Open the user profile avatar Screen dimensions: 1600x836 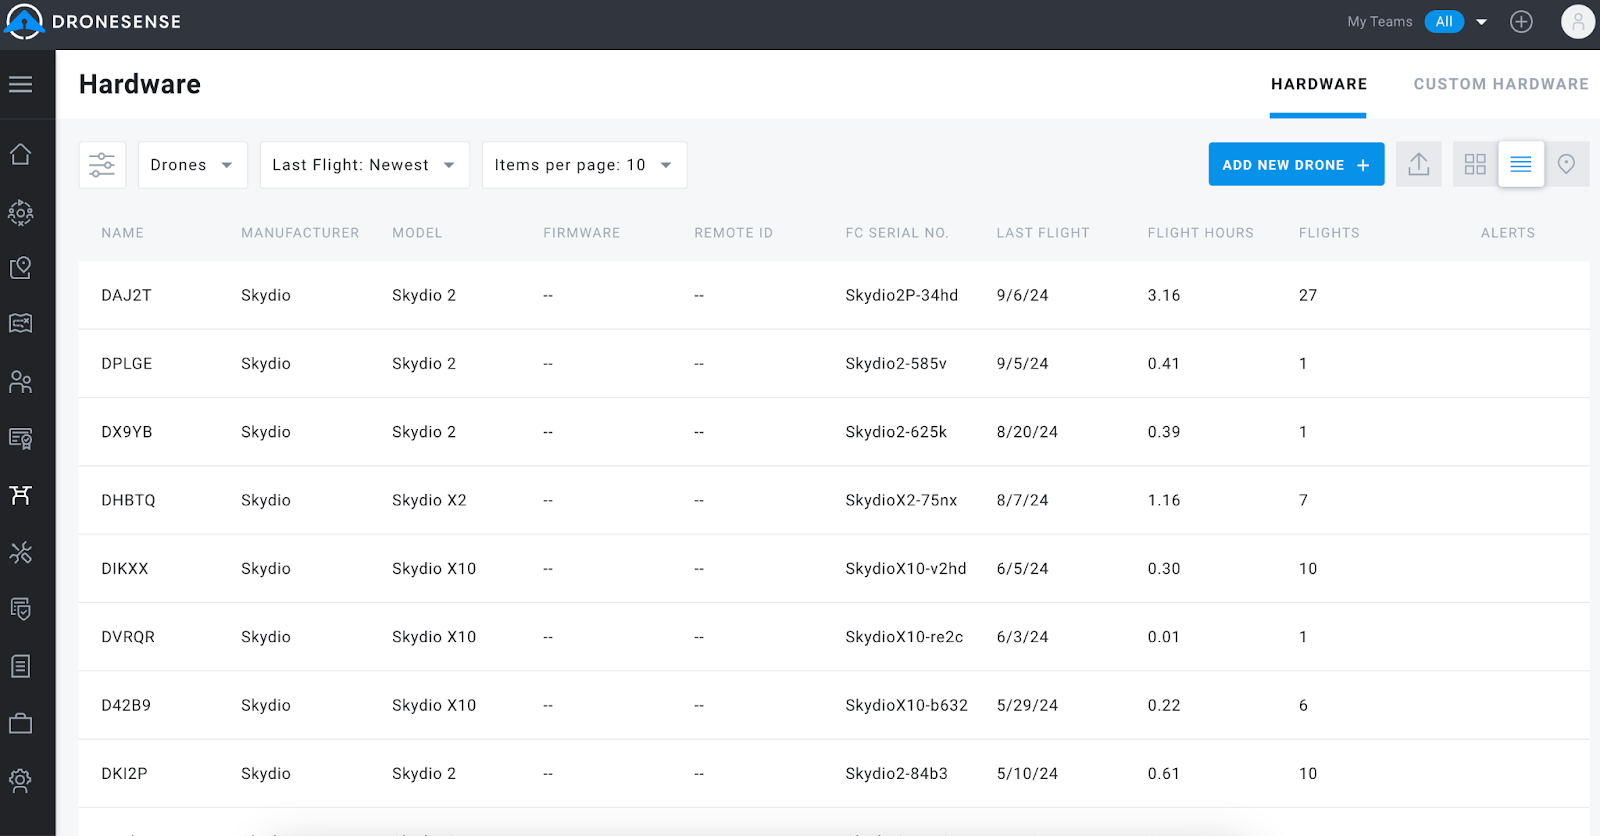click(x=1578, y=22)
